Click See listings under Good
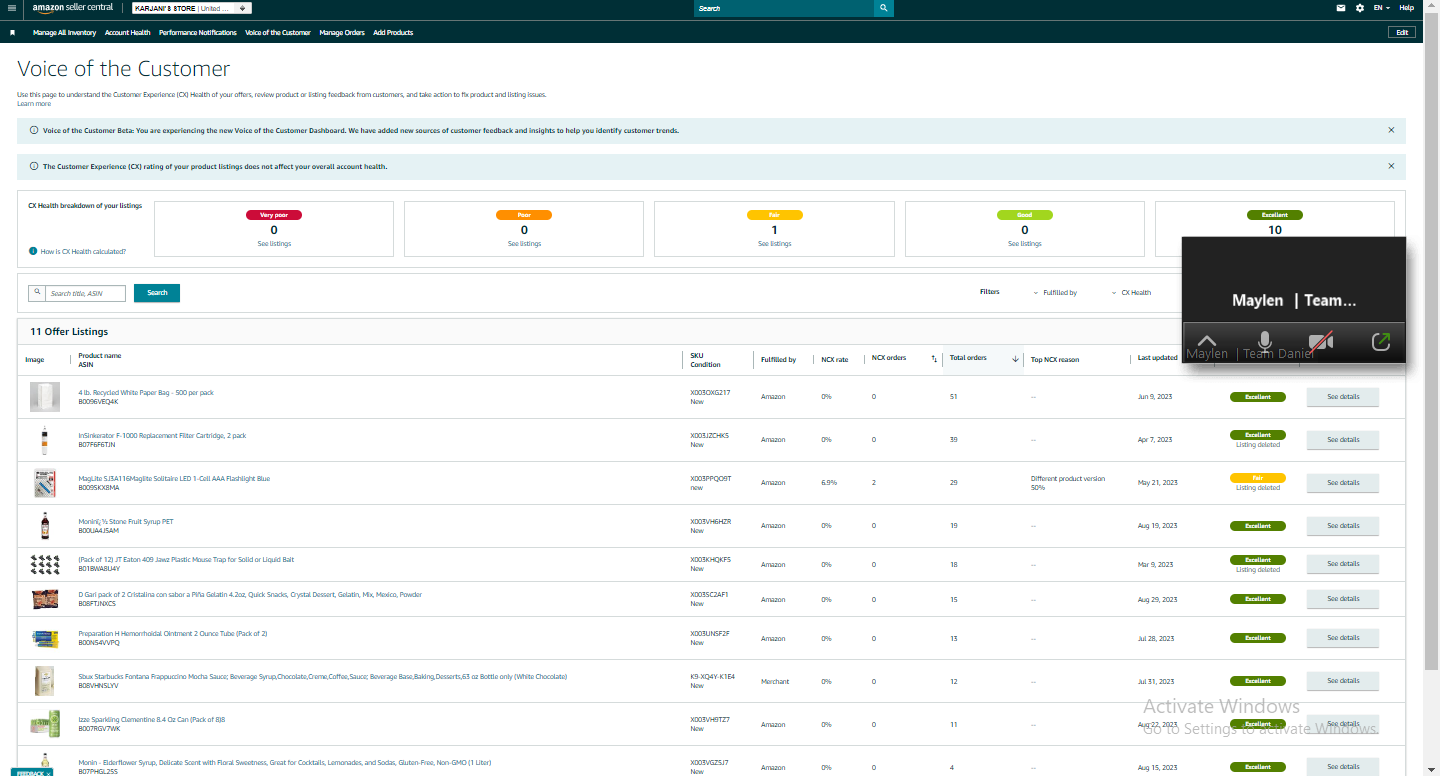The image size is (1440, 776). [1024, 244]
